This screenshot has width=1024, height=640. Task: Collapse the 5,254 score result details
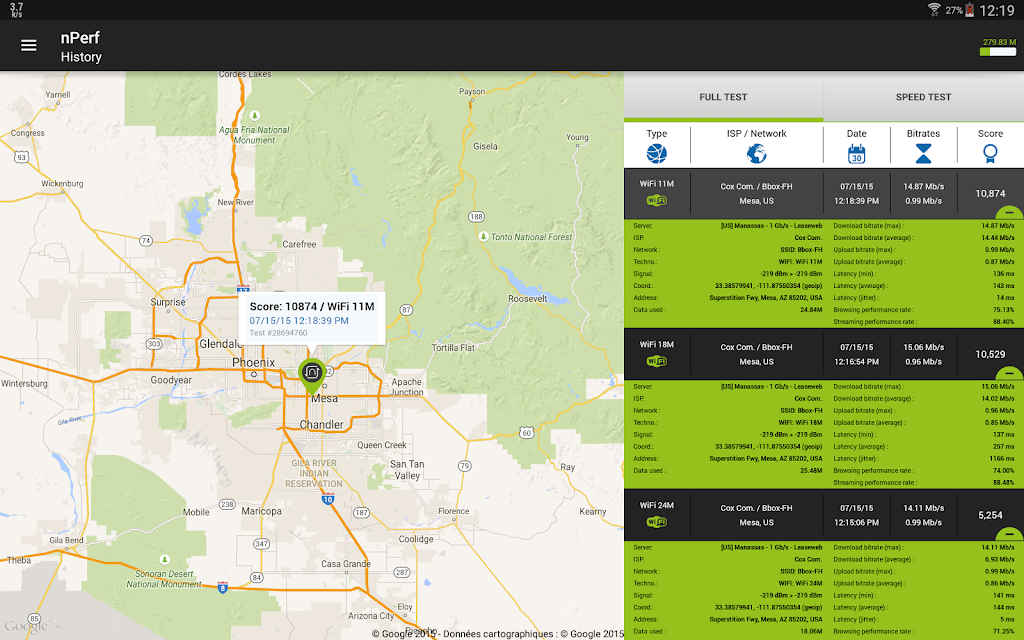pyautogui.click(x=1010, y=534)
